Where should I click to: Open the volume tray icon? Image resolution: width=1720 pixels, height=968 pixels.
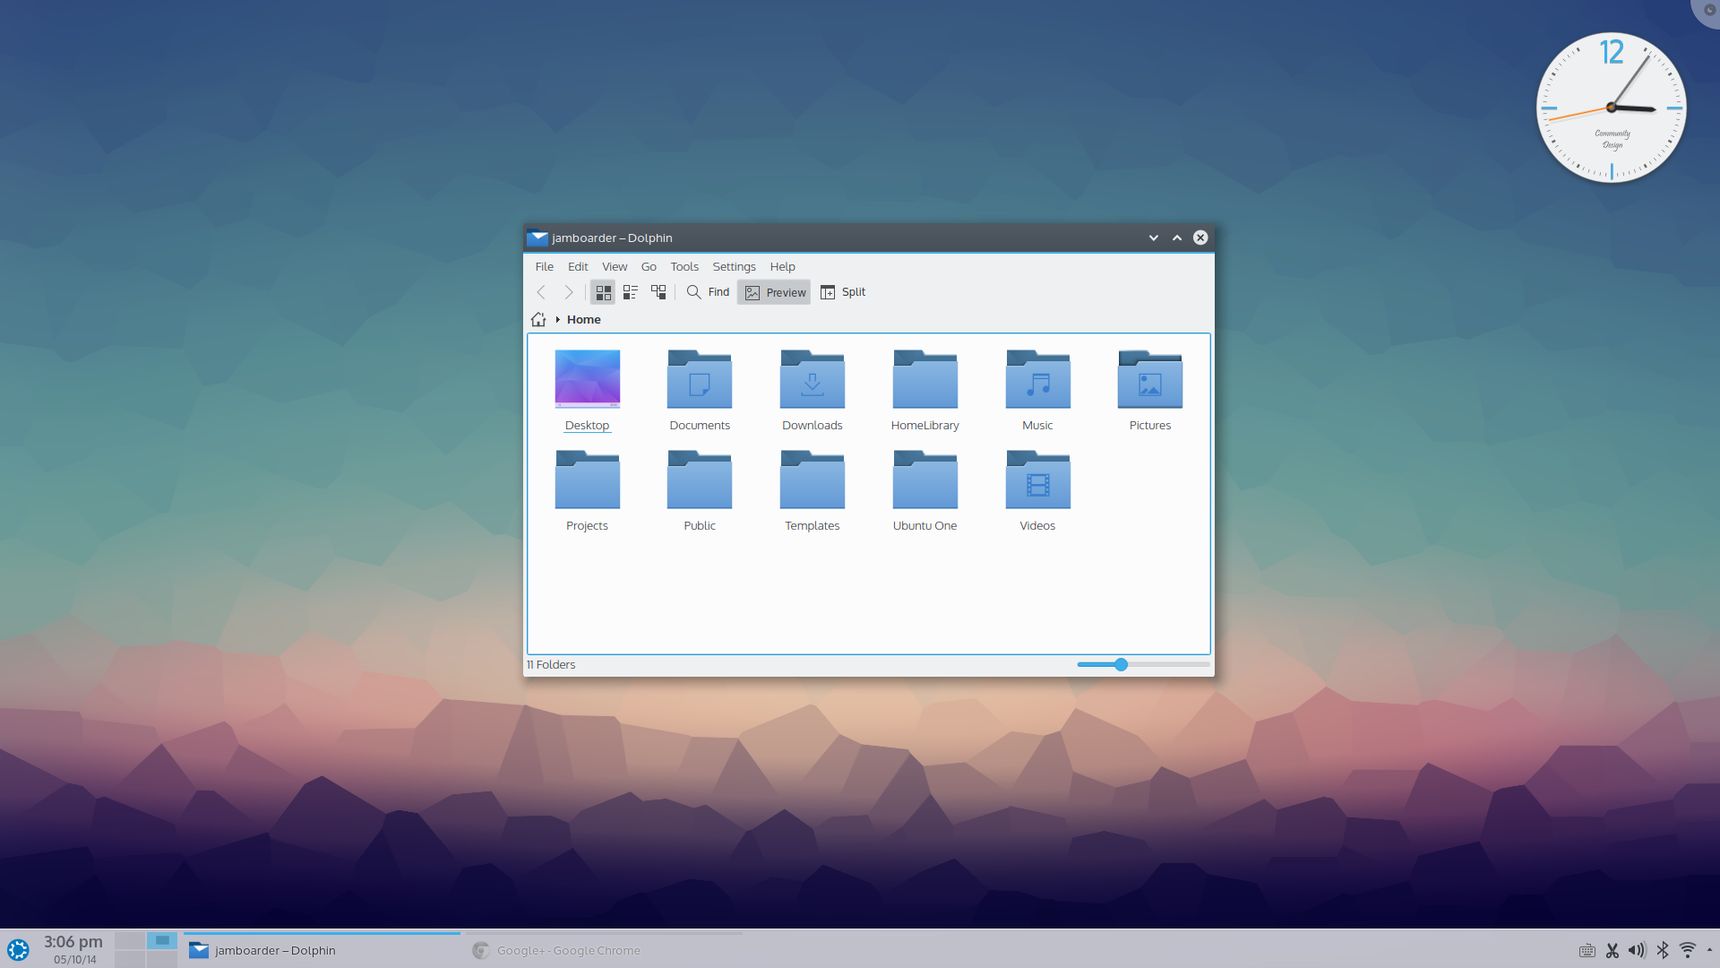tap(1637, 950)
